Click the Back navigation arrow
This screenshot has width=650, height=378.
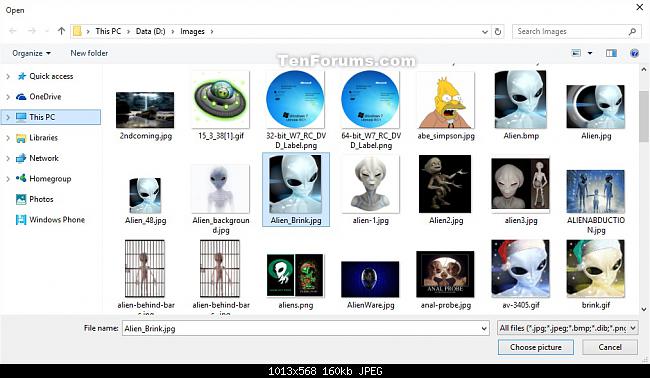pyautogui.click(x=13, y=31)
